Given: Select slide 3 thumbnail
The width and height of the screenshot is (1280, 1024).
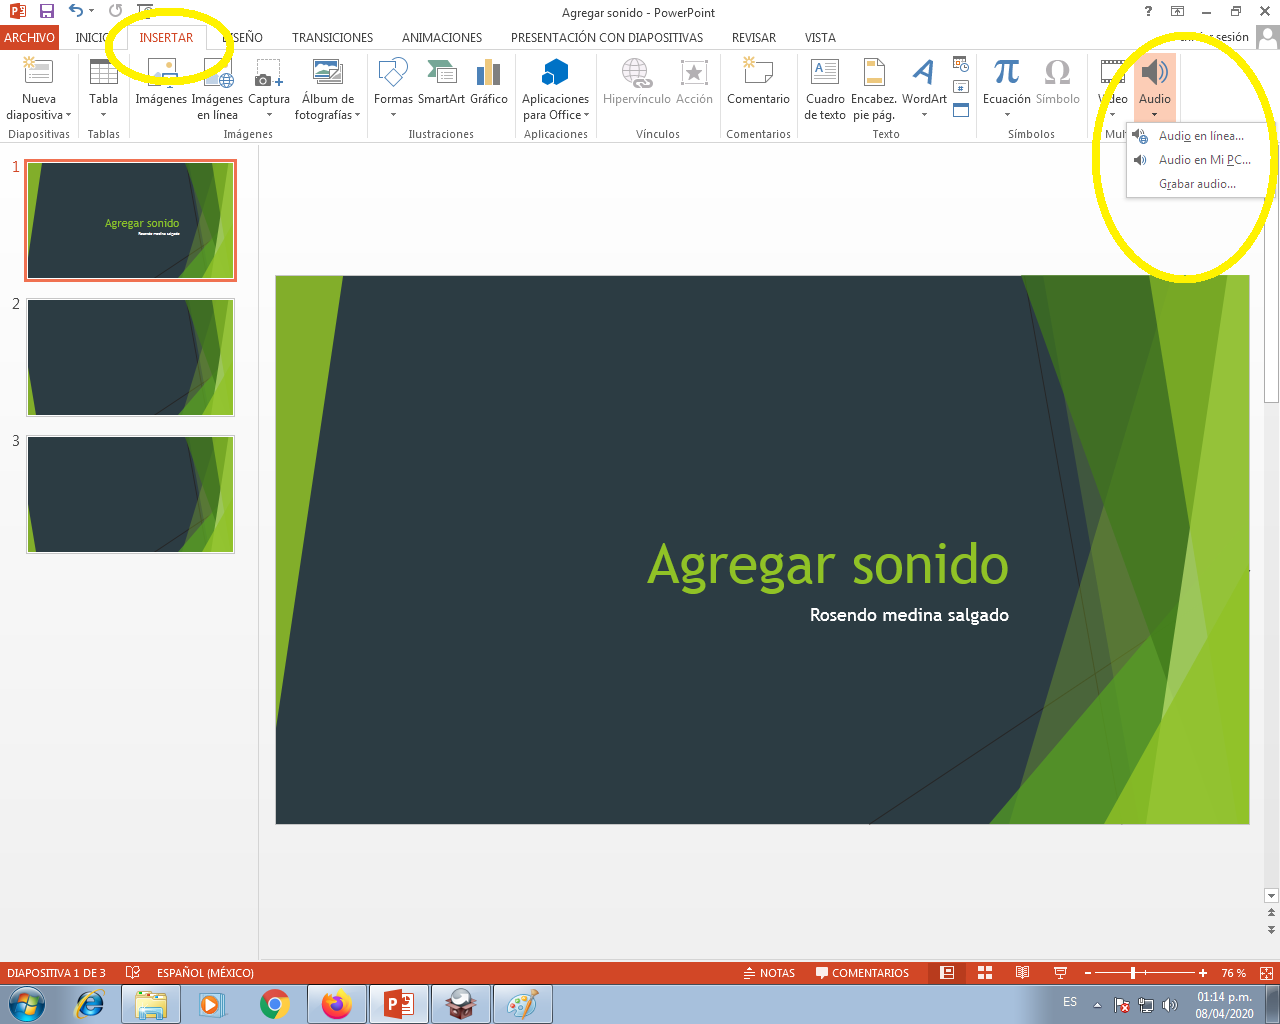Looking at the screenshot, I should pyautogui.click(x=130, y=494).
